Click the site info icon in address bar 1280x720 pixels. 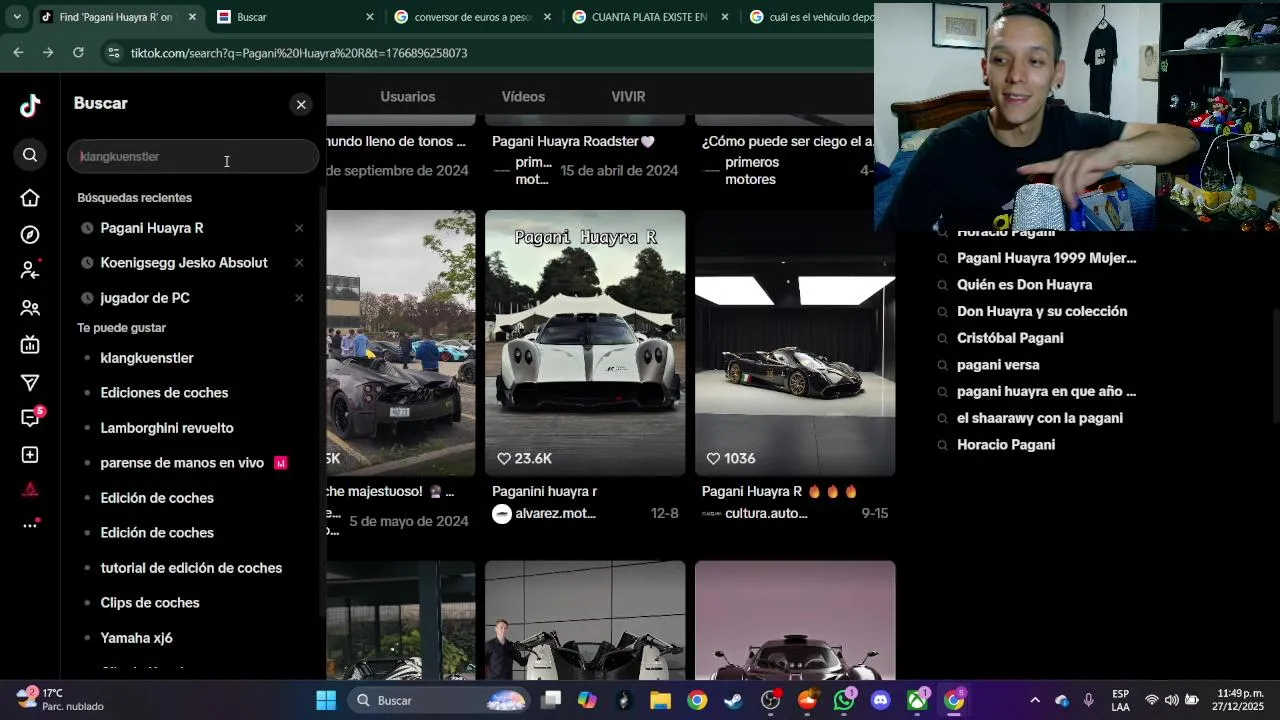click(113, 53)
